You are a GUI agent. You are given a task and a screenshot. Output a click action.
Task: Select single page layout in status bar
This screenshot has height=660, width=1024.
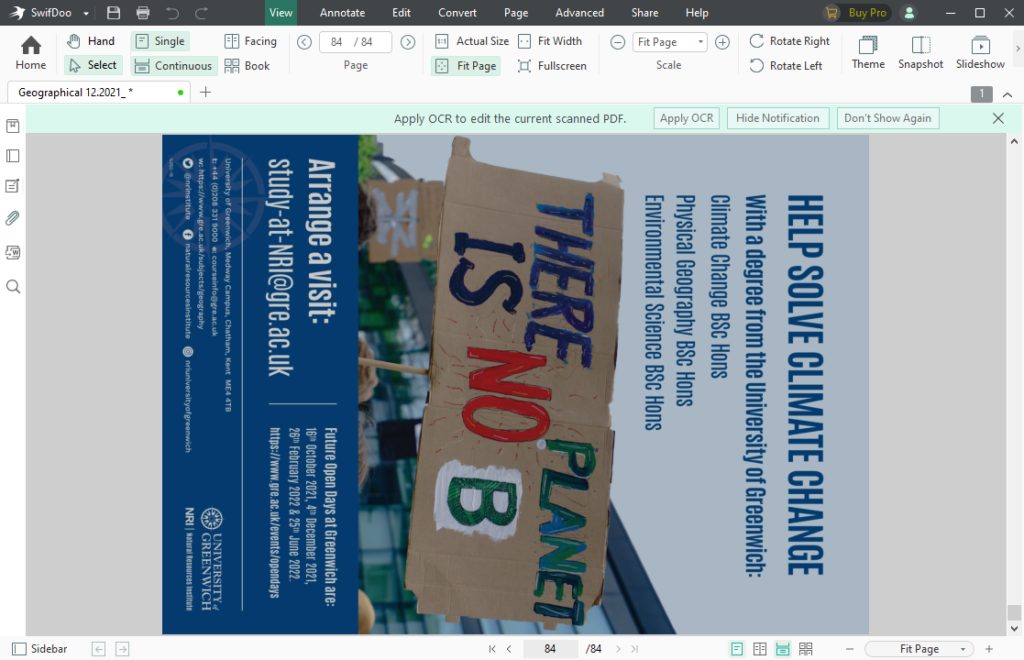(x=737, y=649)
